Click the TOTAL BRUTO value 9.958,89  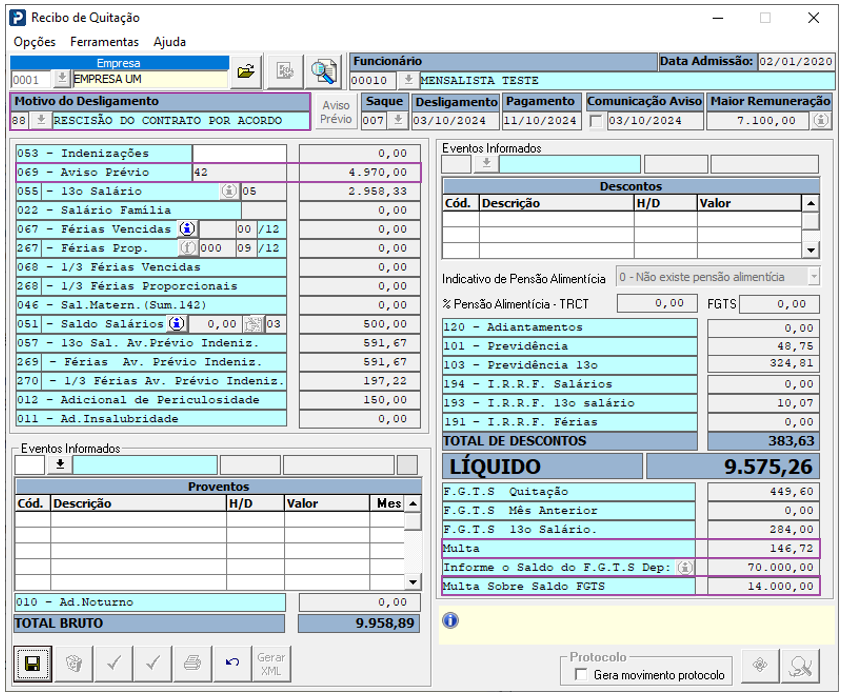359,623
